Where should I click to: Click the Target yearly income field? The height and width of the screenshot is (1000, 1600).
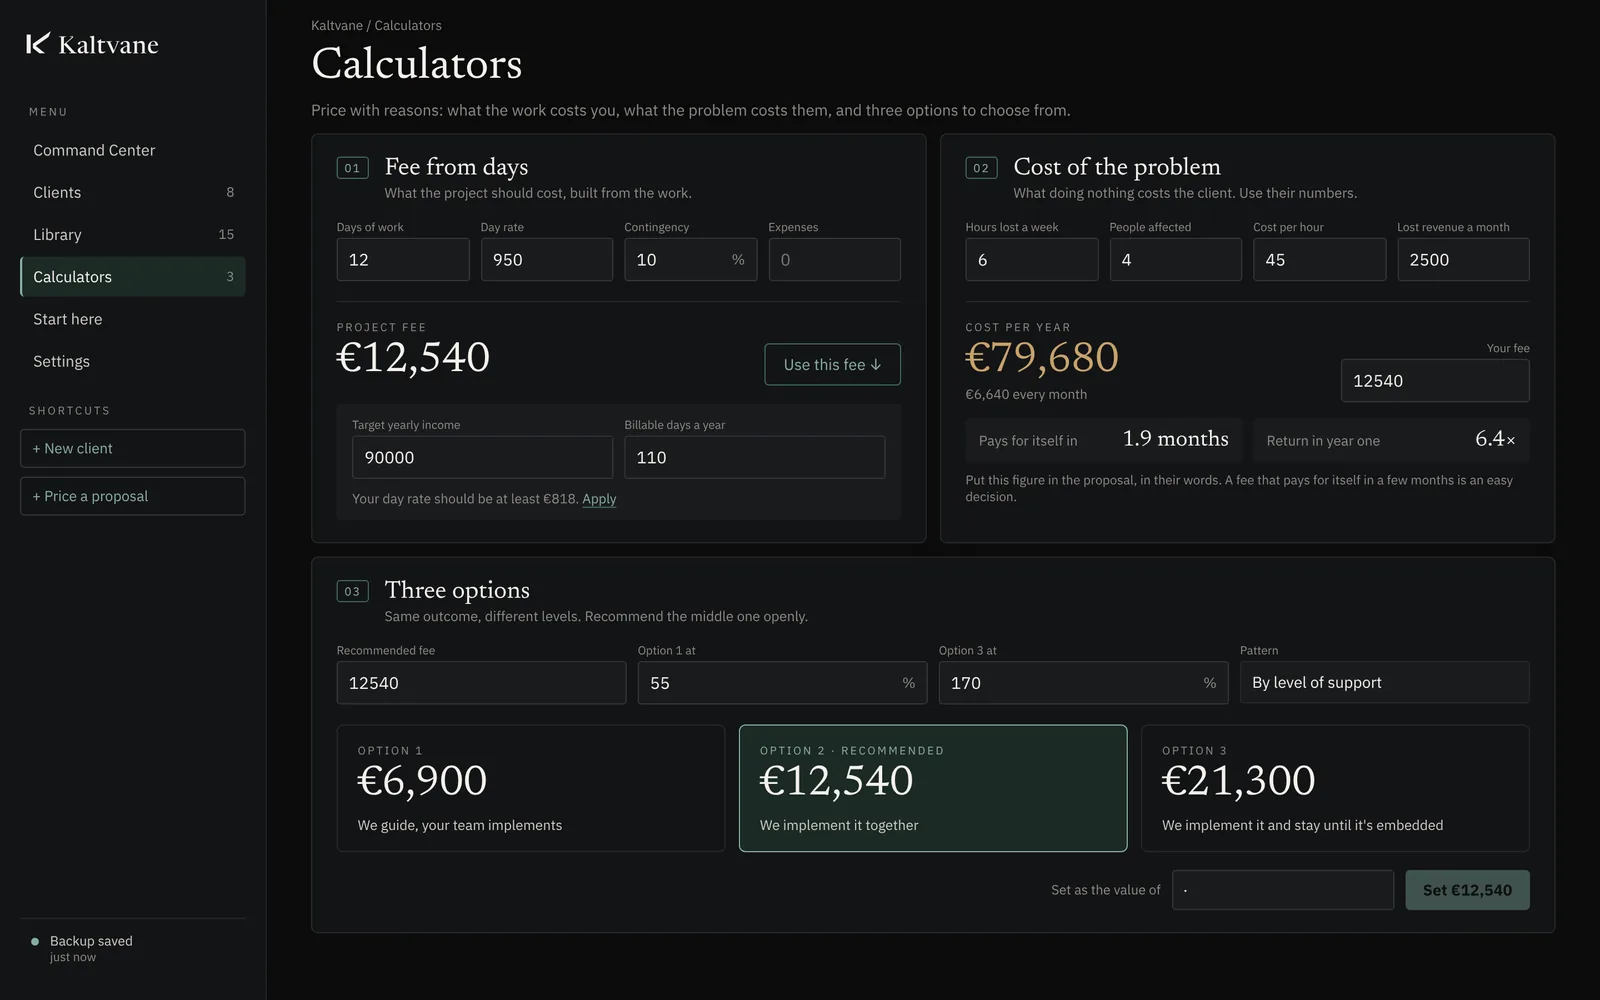click(482, 457)
